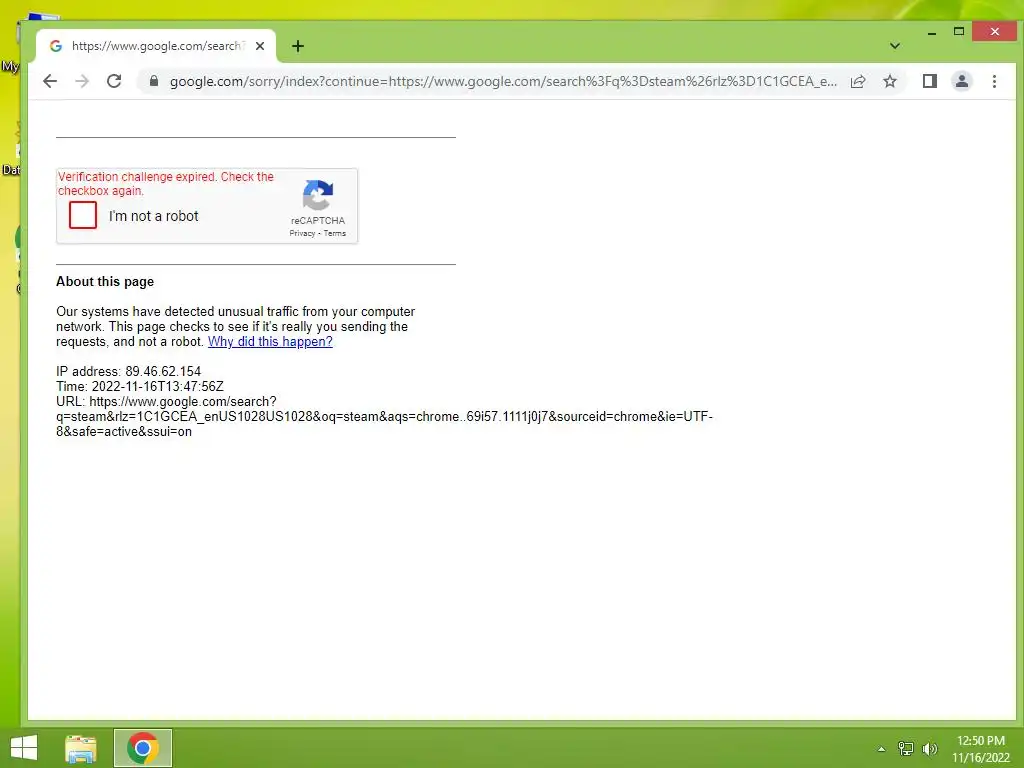
Task: Minimize the Chrome window
Action: 932,32
